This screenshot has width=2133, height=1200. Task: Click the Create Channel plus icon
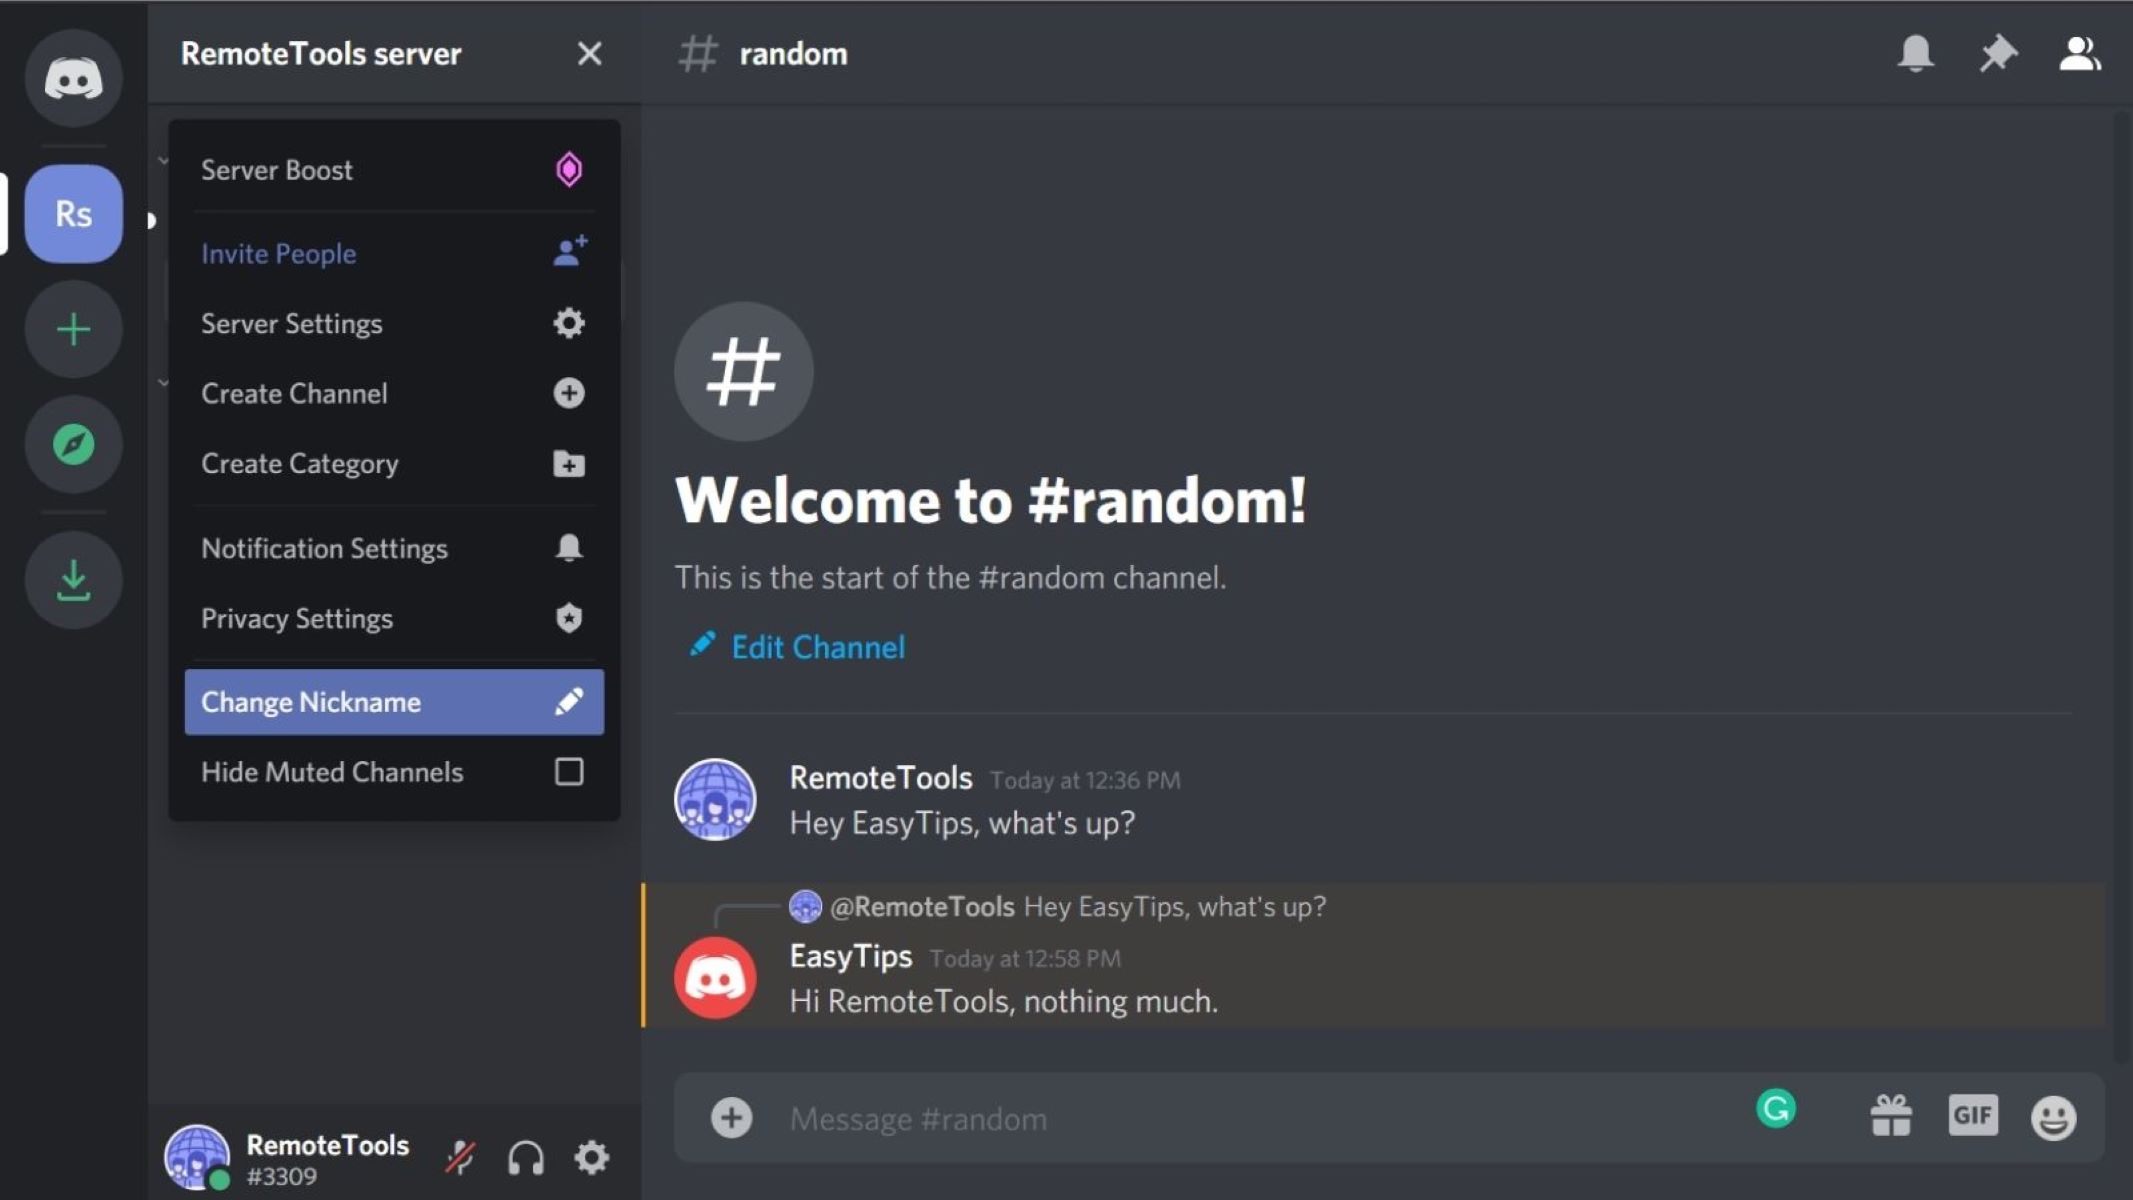(x=568, y=393)
